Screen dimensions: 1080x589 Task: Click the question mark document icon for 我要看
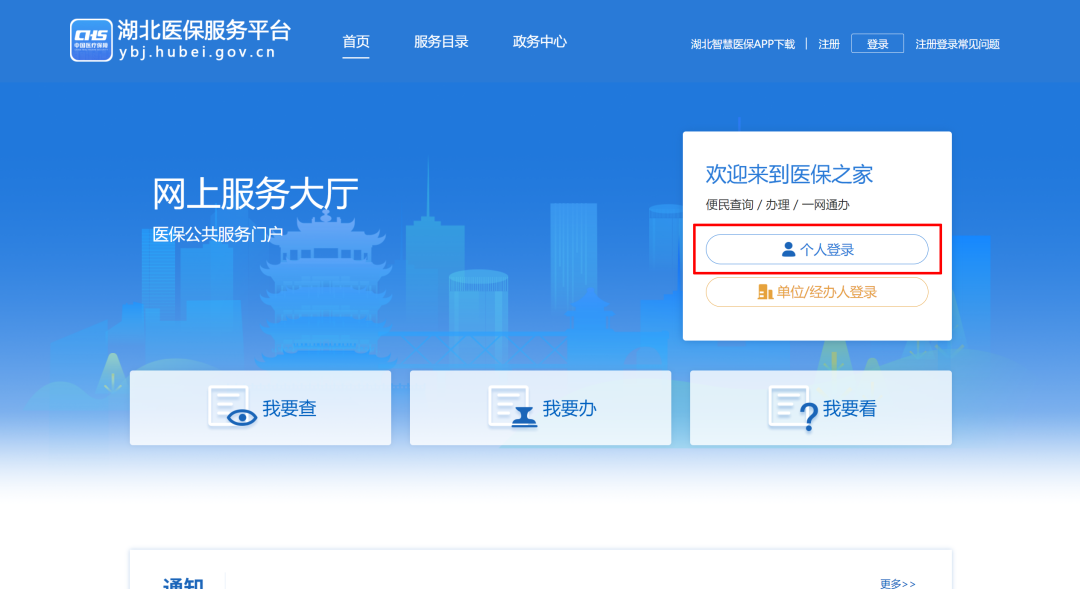pyautogui.click(x=792, y=408)
